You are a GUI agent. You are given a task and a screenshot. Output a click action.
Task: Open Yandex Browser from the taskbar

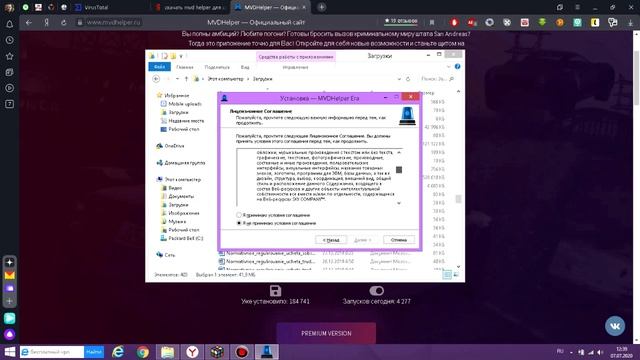click(x=192, y=352)
